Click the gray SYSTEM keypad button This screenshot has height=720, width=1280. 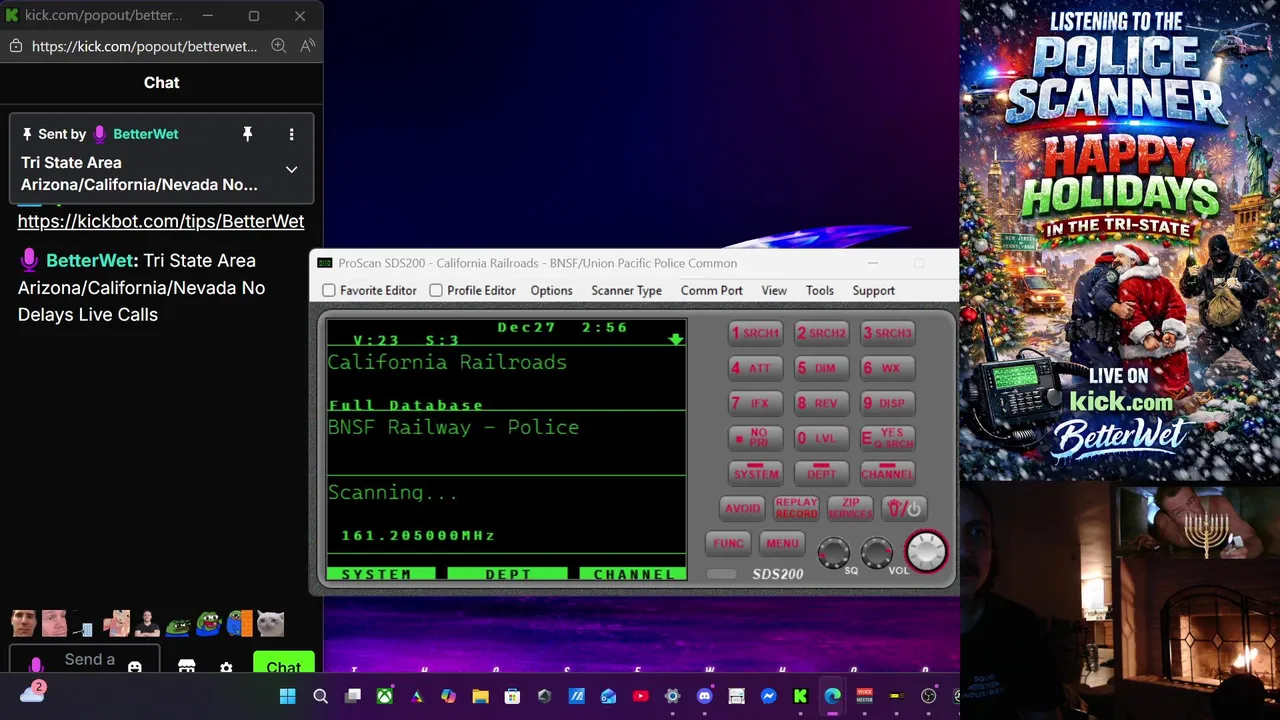point(755,472)
